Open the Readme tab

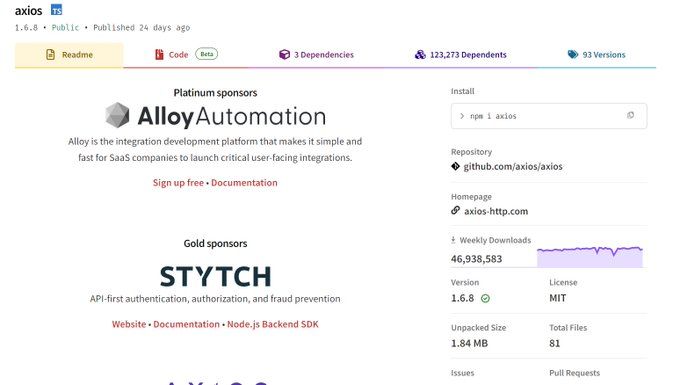pos(69,55)
